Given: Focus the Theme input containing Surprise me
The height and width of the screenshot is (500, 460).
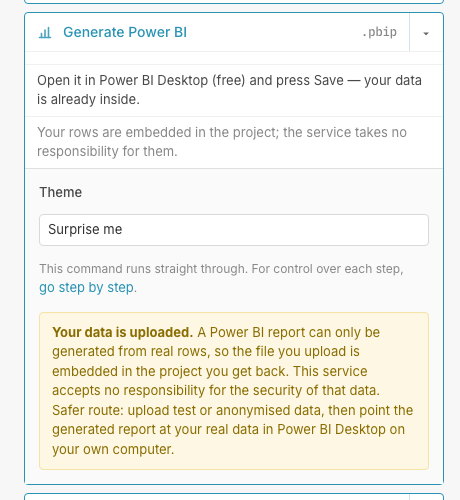Looking at the screenshot, I should click(234, 230).
